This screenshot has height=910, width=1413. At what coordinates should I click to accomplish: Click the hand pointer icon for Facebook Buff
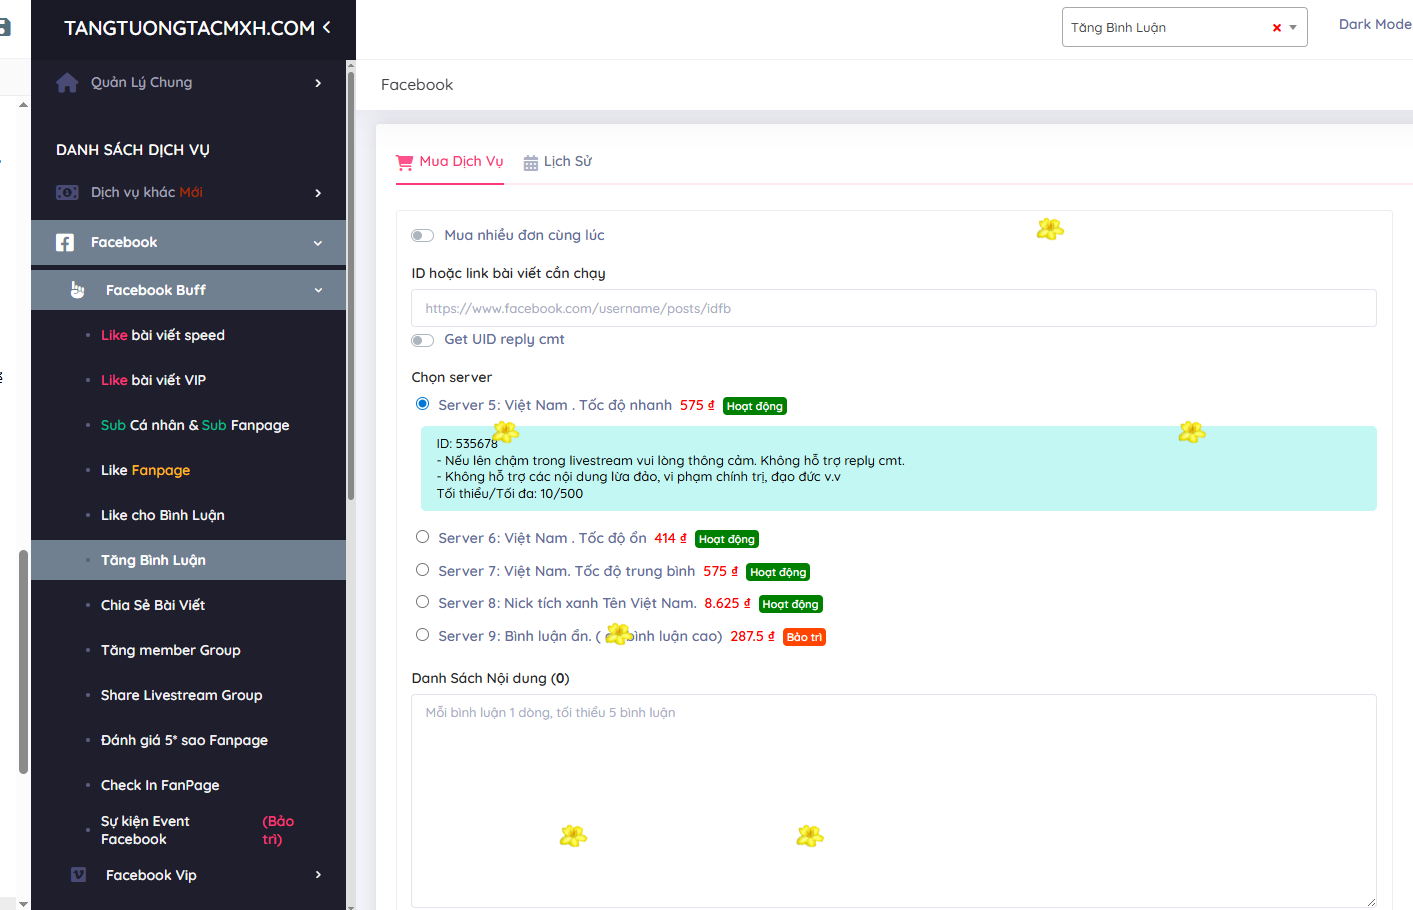click(x=78, y=290)
